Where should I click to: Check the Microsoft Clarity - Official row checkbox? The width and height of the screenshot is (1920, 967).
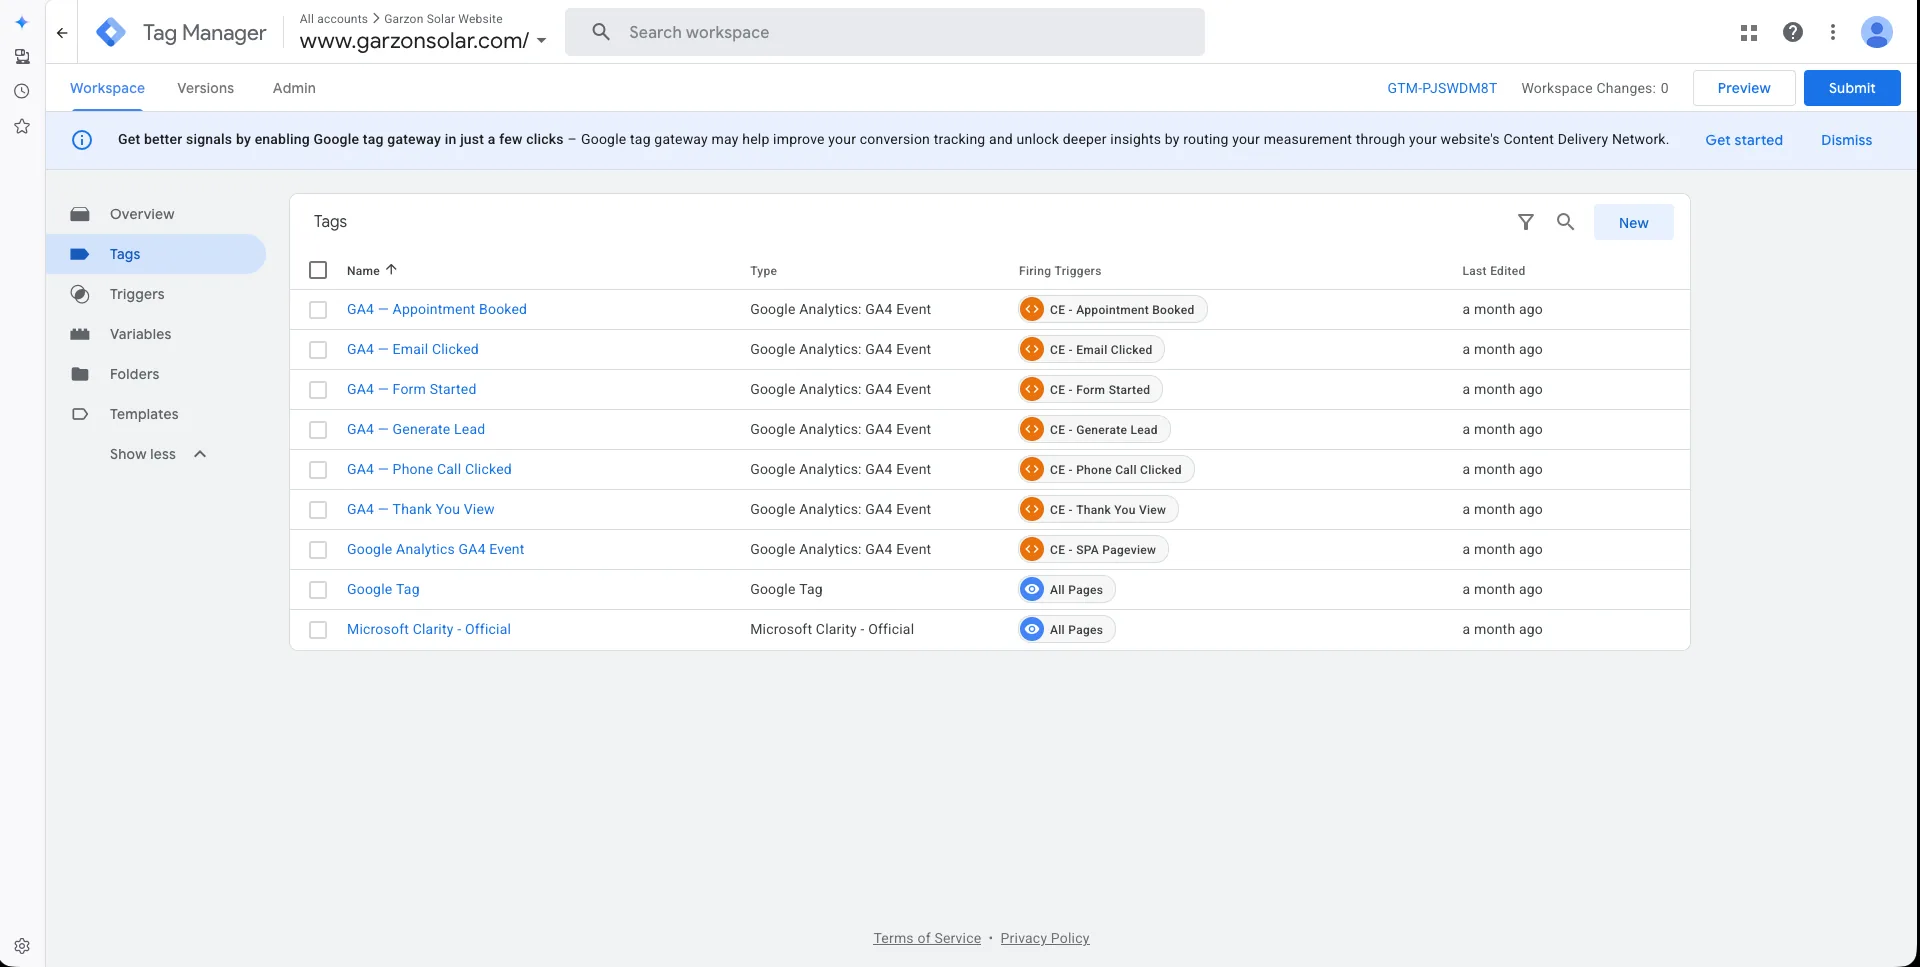(x=318, y=630)
